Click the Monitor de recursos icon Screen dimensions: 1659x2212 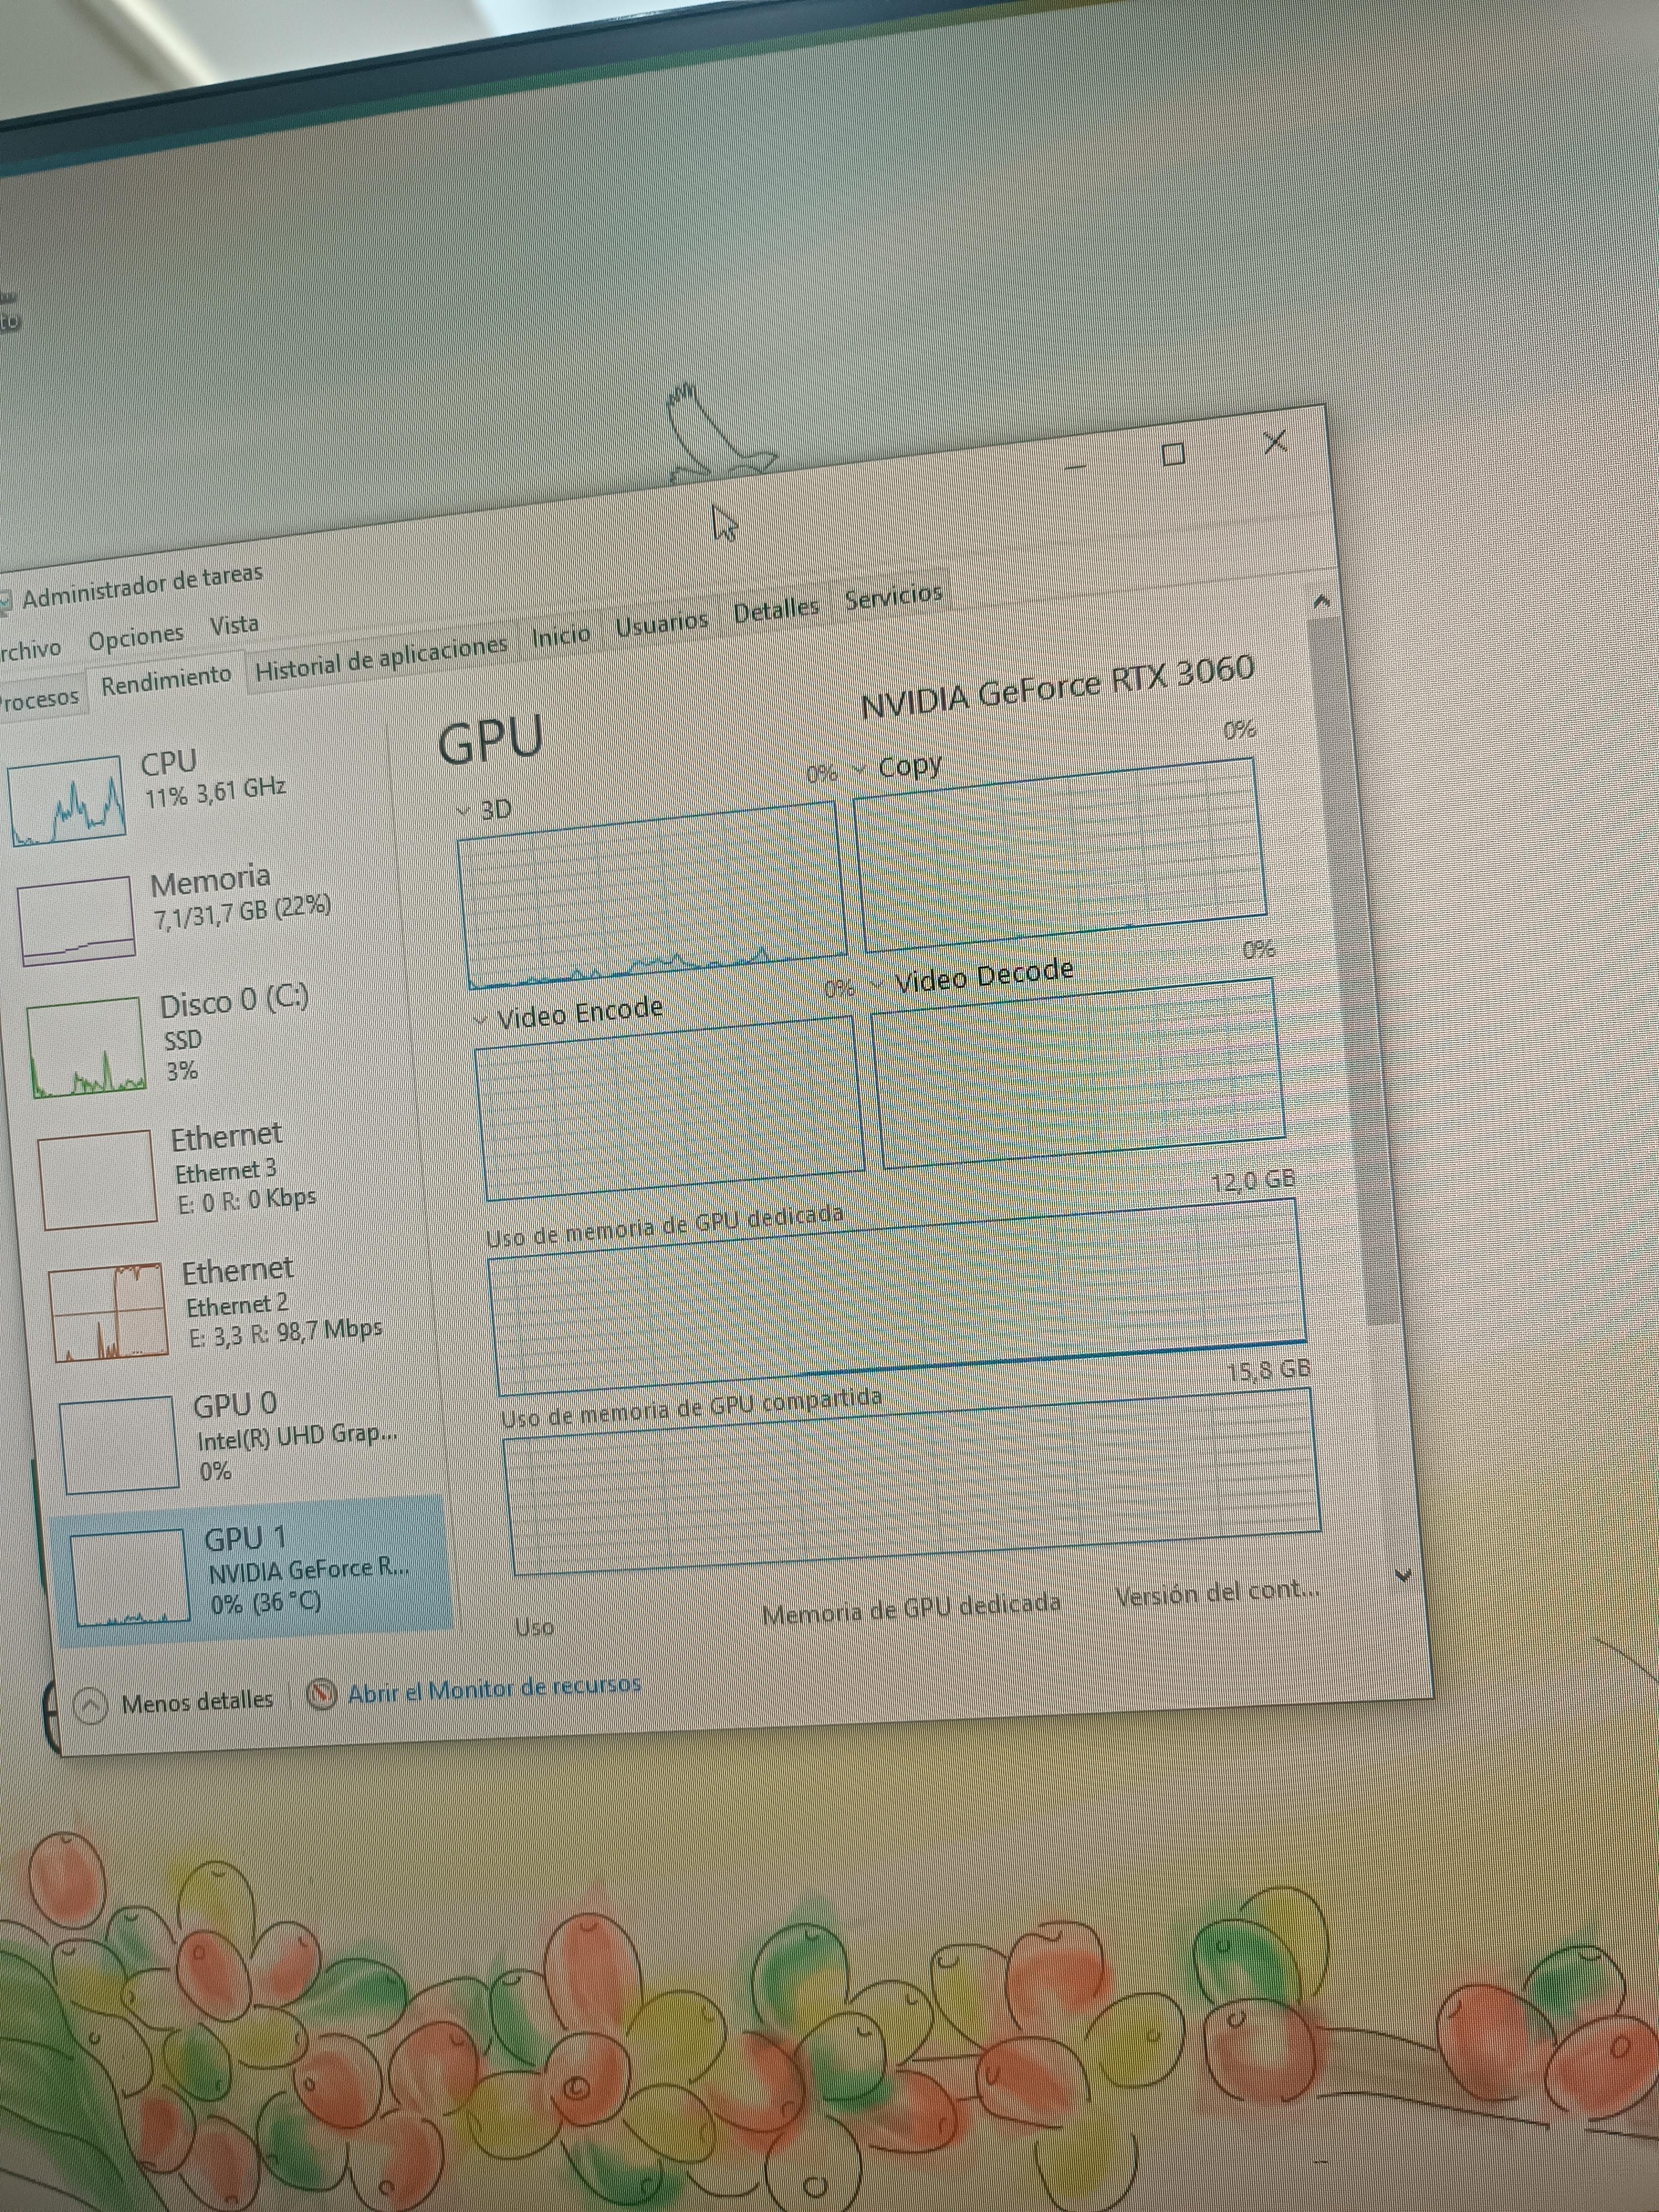pyautogui.click(x=321, y=1695)
